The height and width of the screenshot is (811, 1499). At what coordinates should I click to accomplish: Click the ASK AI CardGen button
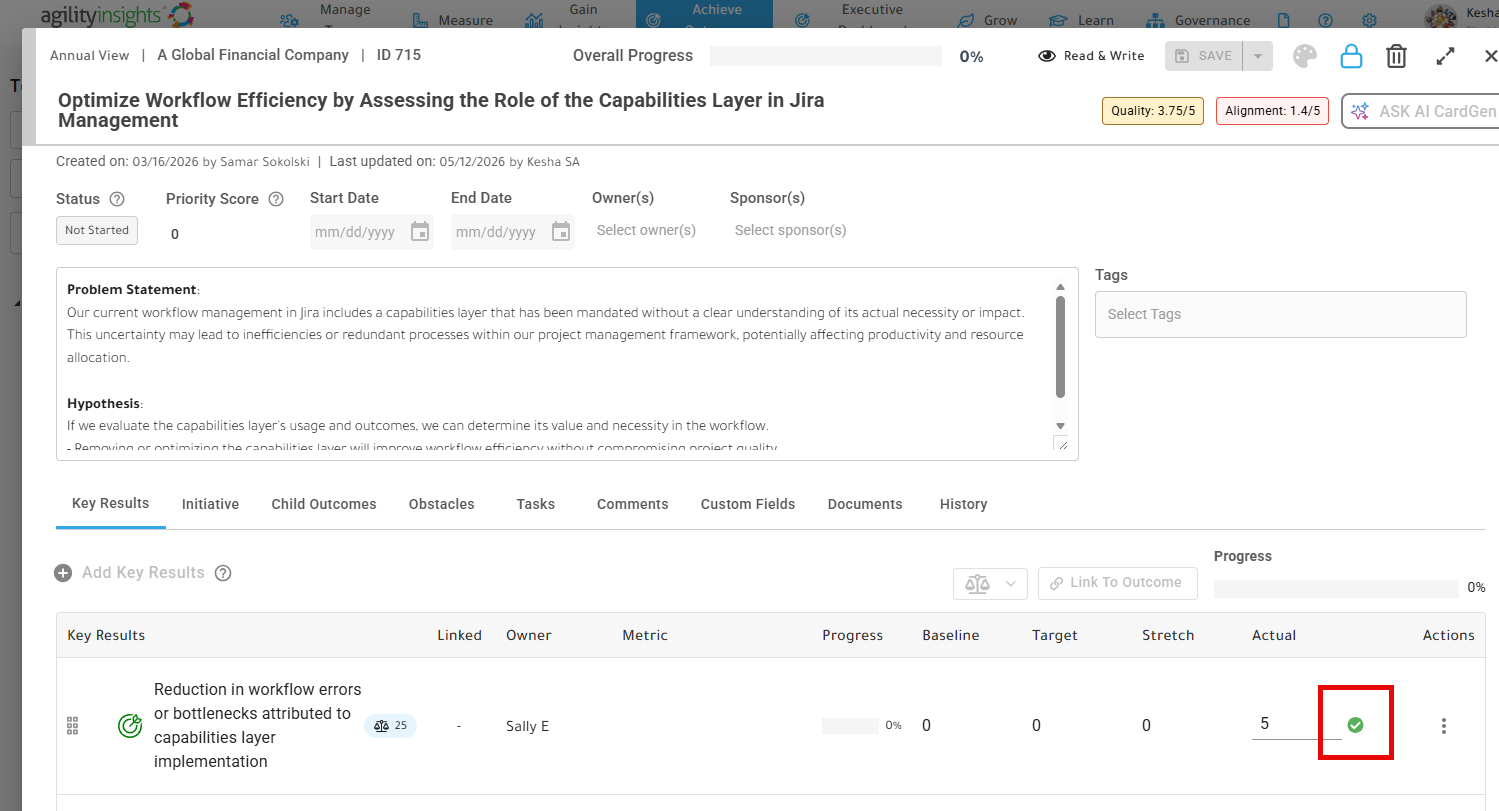[1420, 111]
